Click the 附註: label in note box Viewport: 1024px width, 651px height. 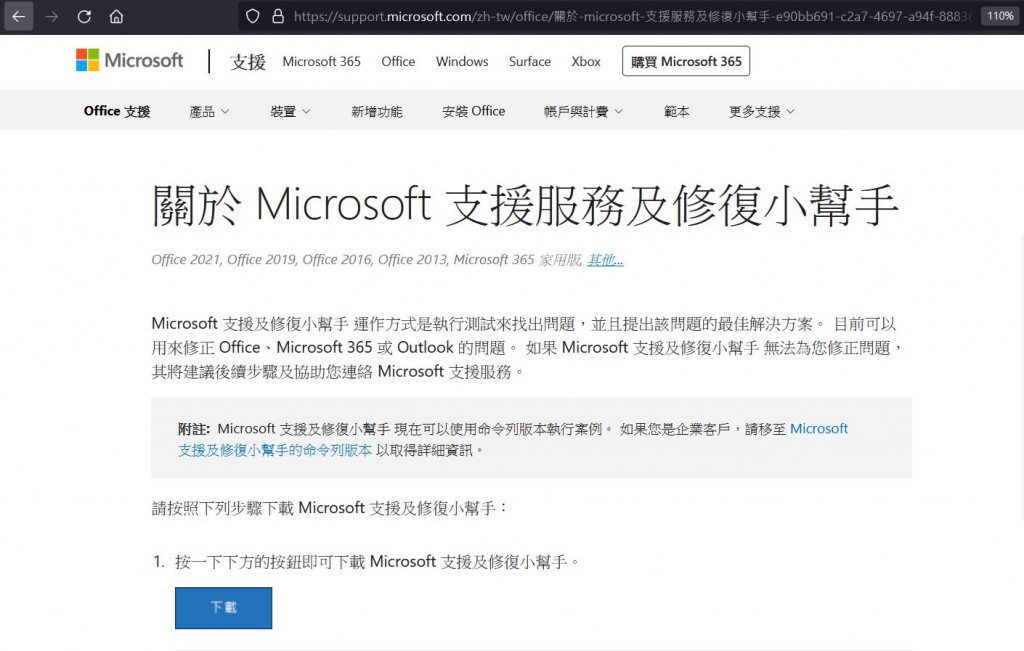click(x=194, y=429)
